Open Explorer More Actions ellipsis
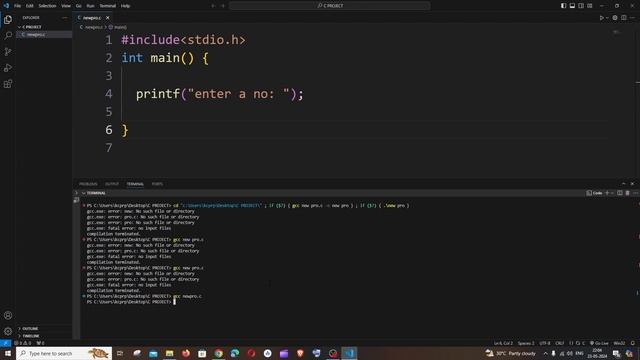The width and height of the screenshot is (640, 360). click(x=64, y=18)
